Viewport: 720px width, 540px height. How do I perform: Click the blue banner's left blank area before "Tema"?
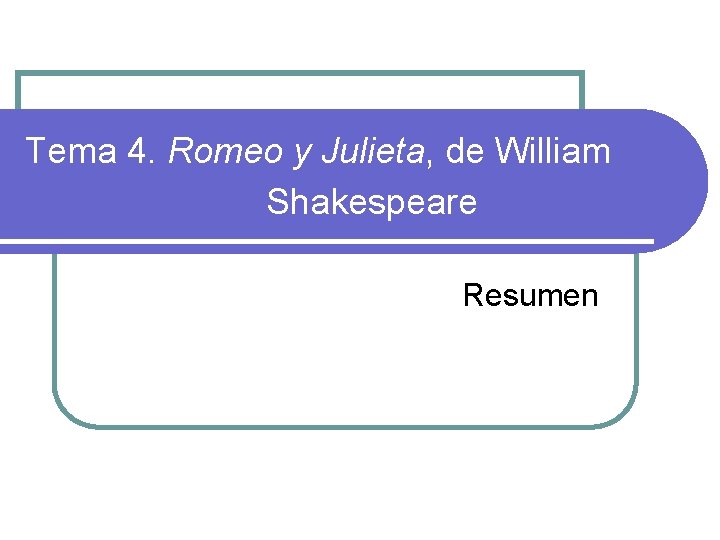12,180
